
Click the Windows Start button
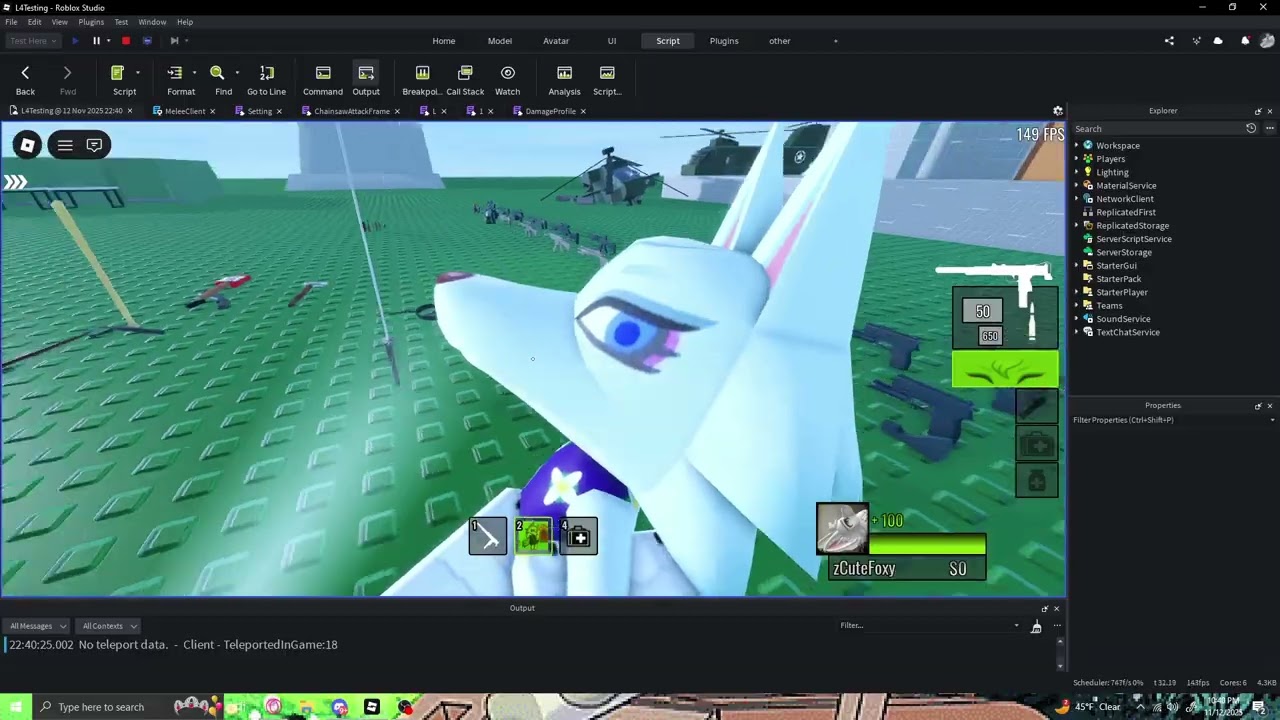[x=15, y=707]
